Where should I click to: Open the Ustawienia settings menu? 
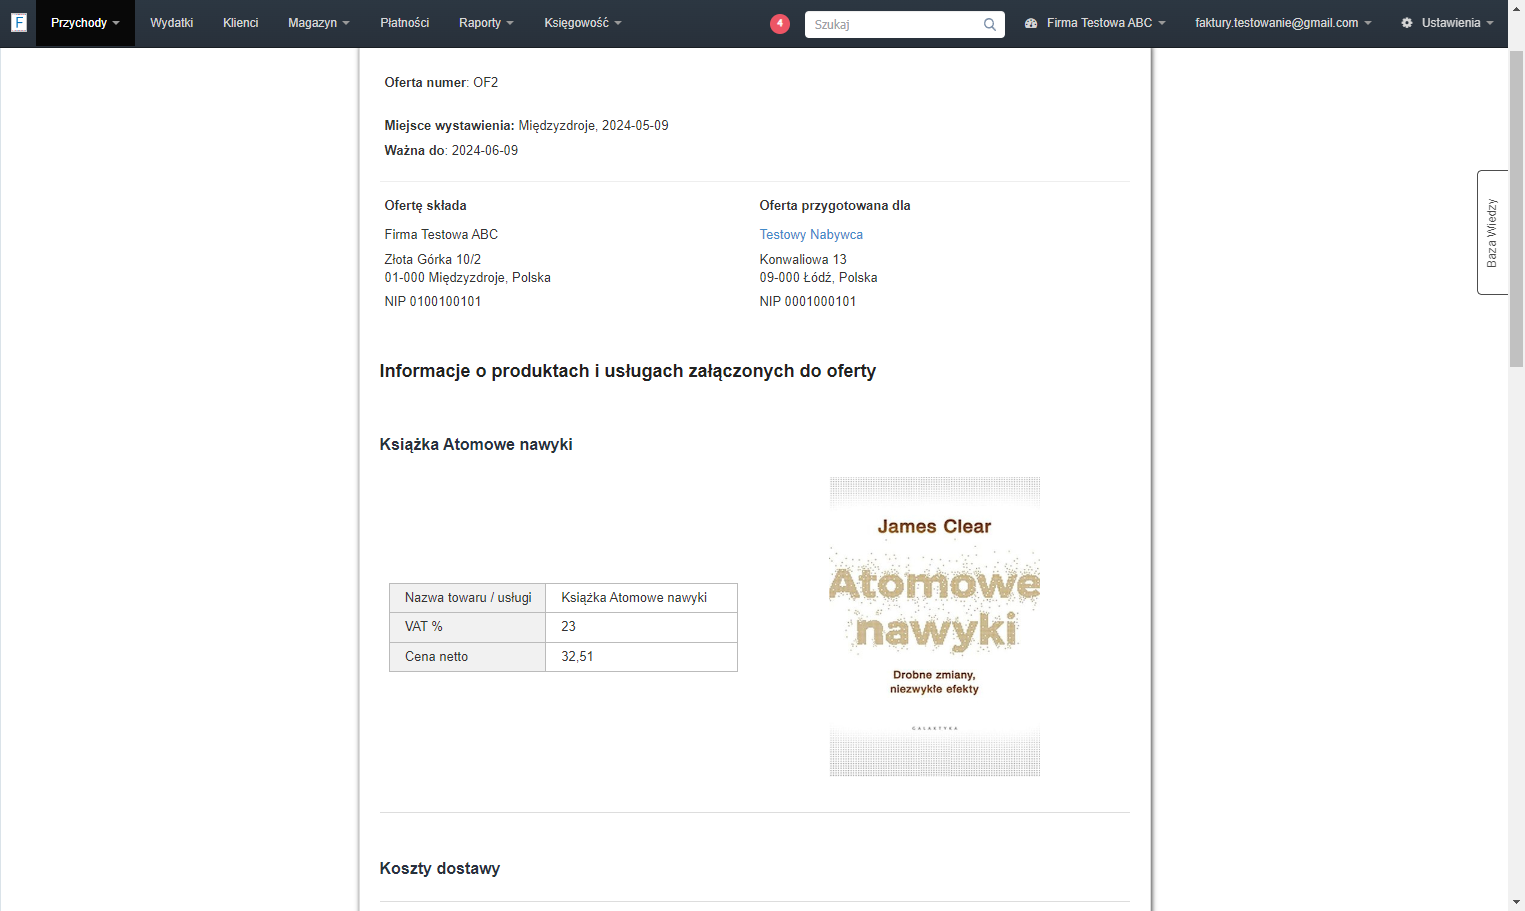point(1447,23)
